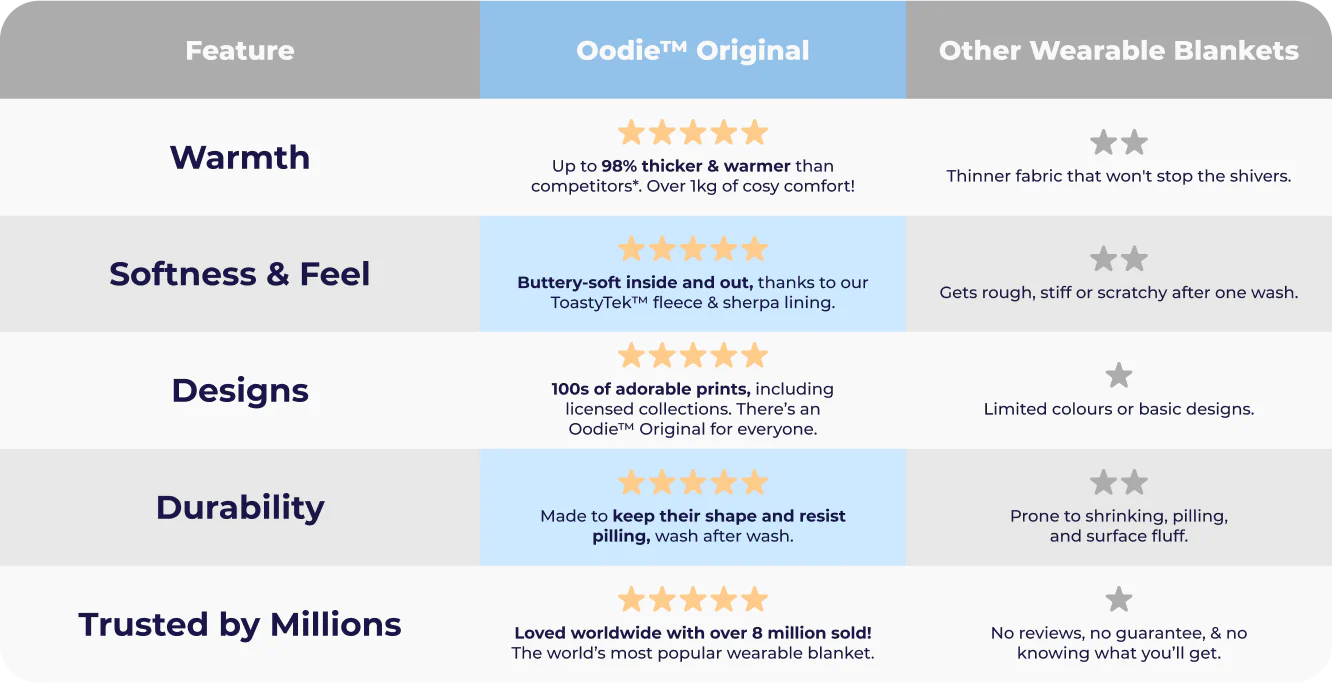Click "Loved worldwide with over 8 million sold!" text
Screen dimensions: 1332x683
click(x=692, y=633)
